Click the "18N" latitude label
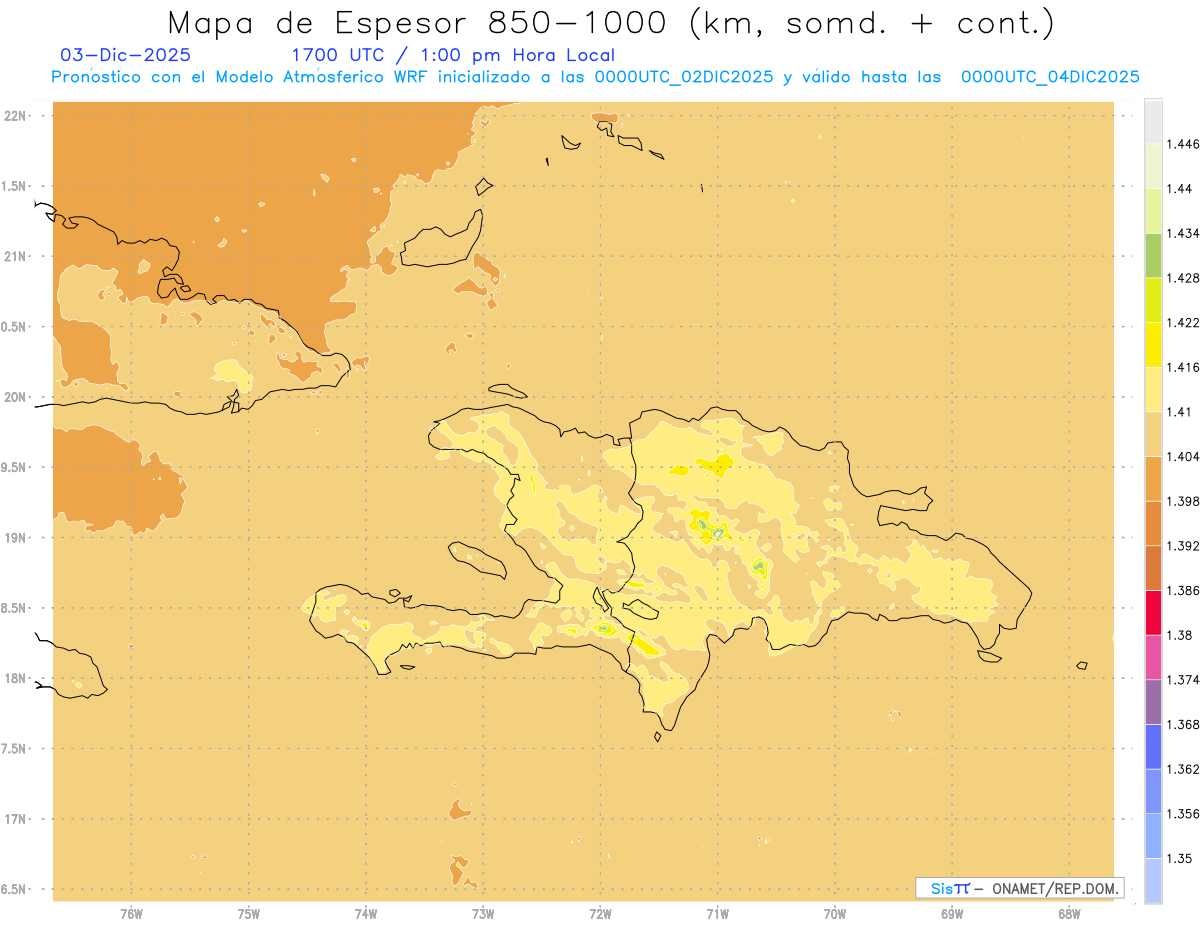The width and height of the screenshot is (1200, 927). [x=17, y=679]
